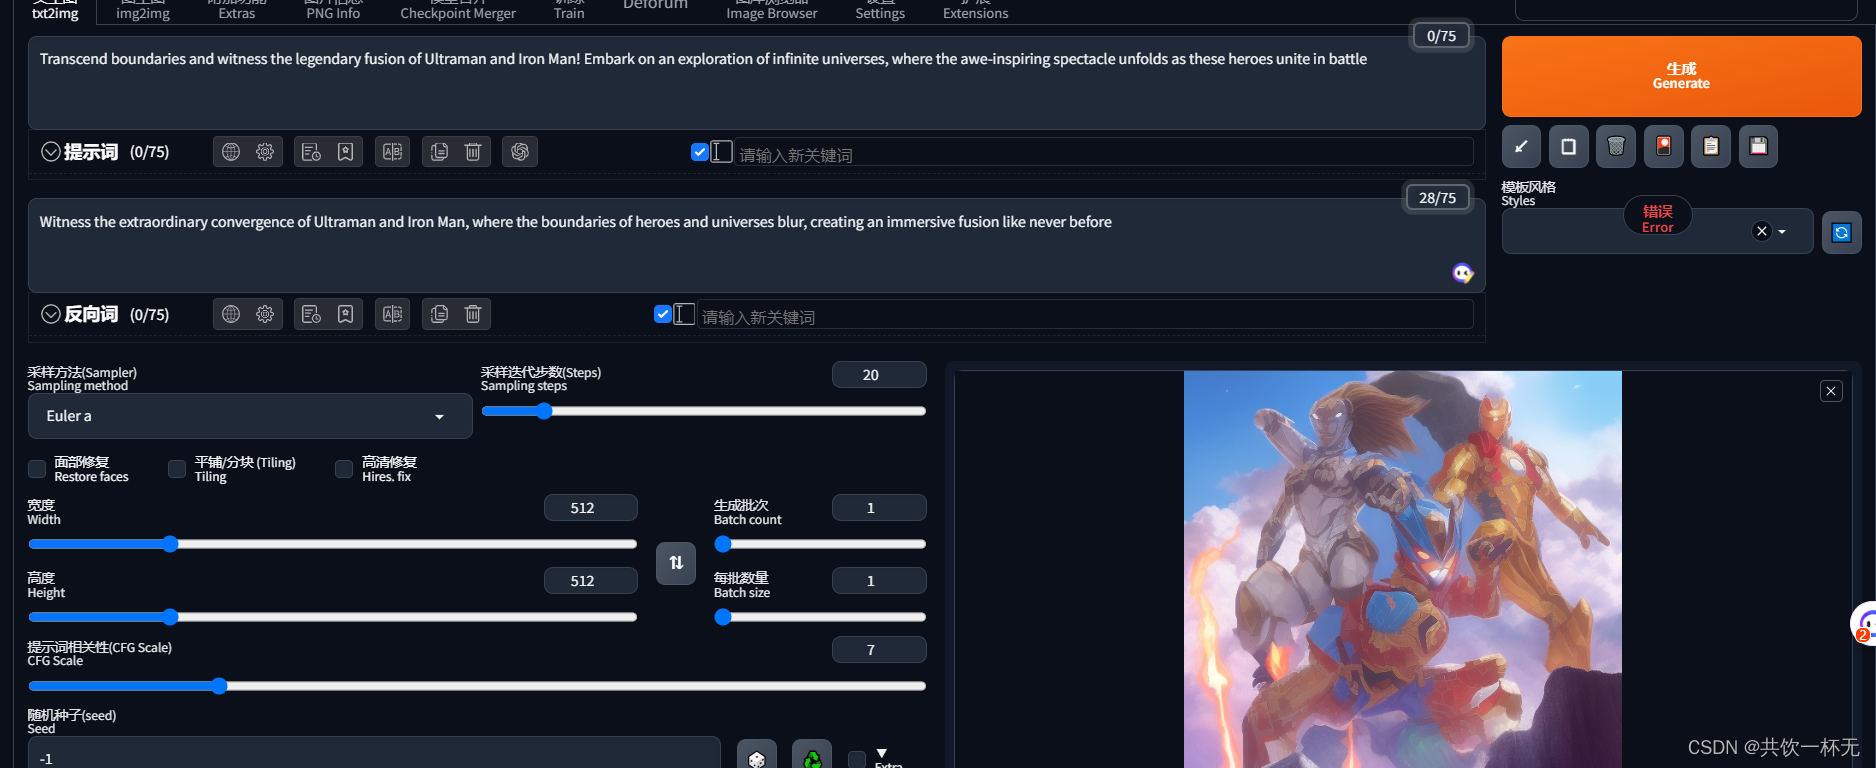Image resolution: width=1876 pixels, height=768 pixels.
Task: Uncheck the checkbox beside negative keyword input
Action: 662,314
